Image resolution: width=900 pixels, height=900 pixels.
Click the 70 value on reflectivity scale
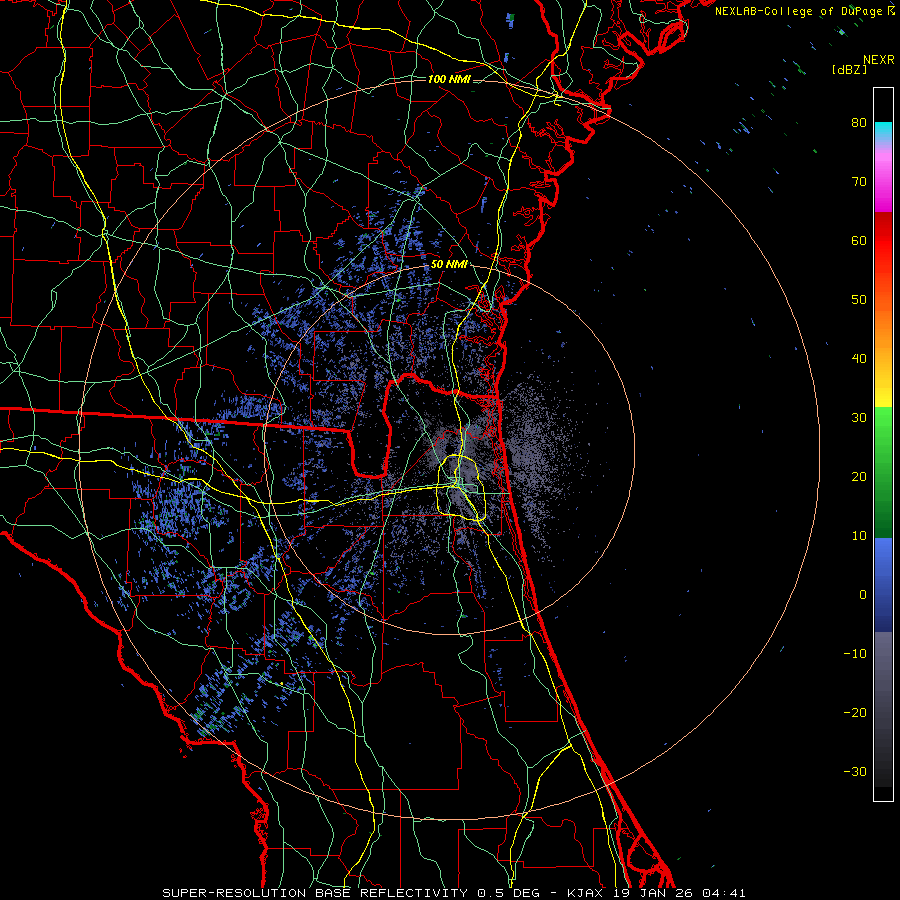pyautogui.click(x=859, y=181)
